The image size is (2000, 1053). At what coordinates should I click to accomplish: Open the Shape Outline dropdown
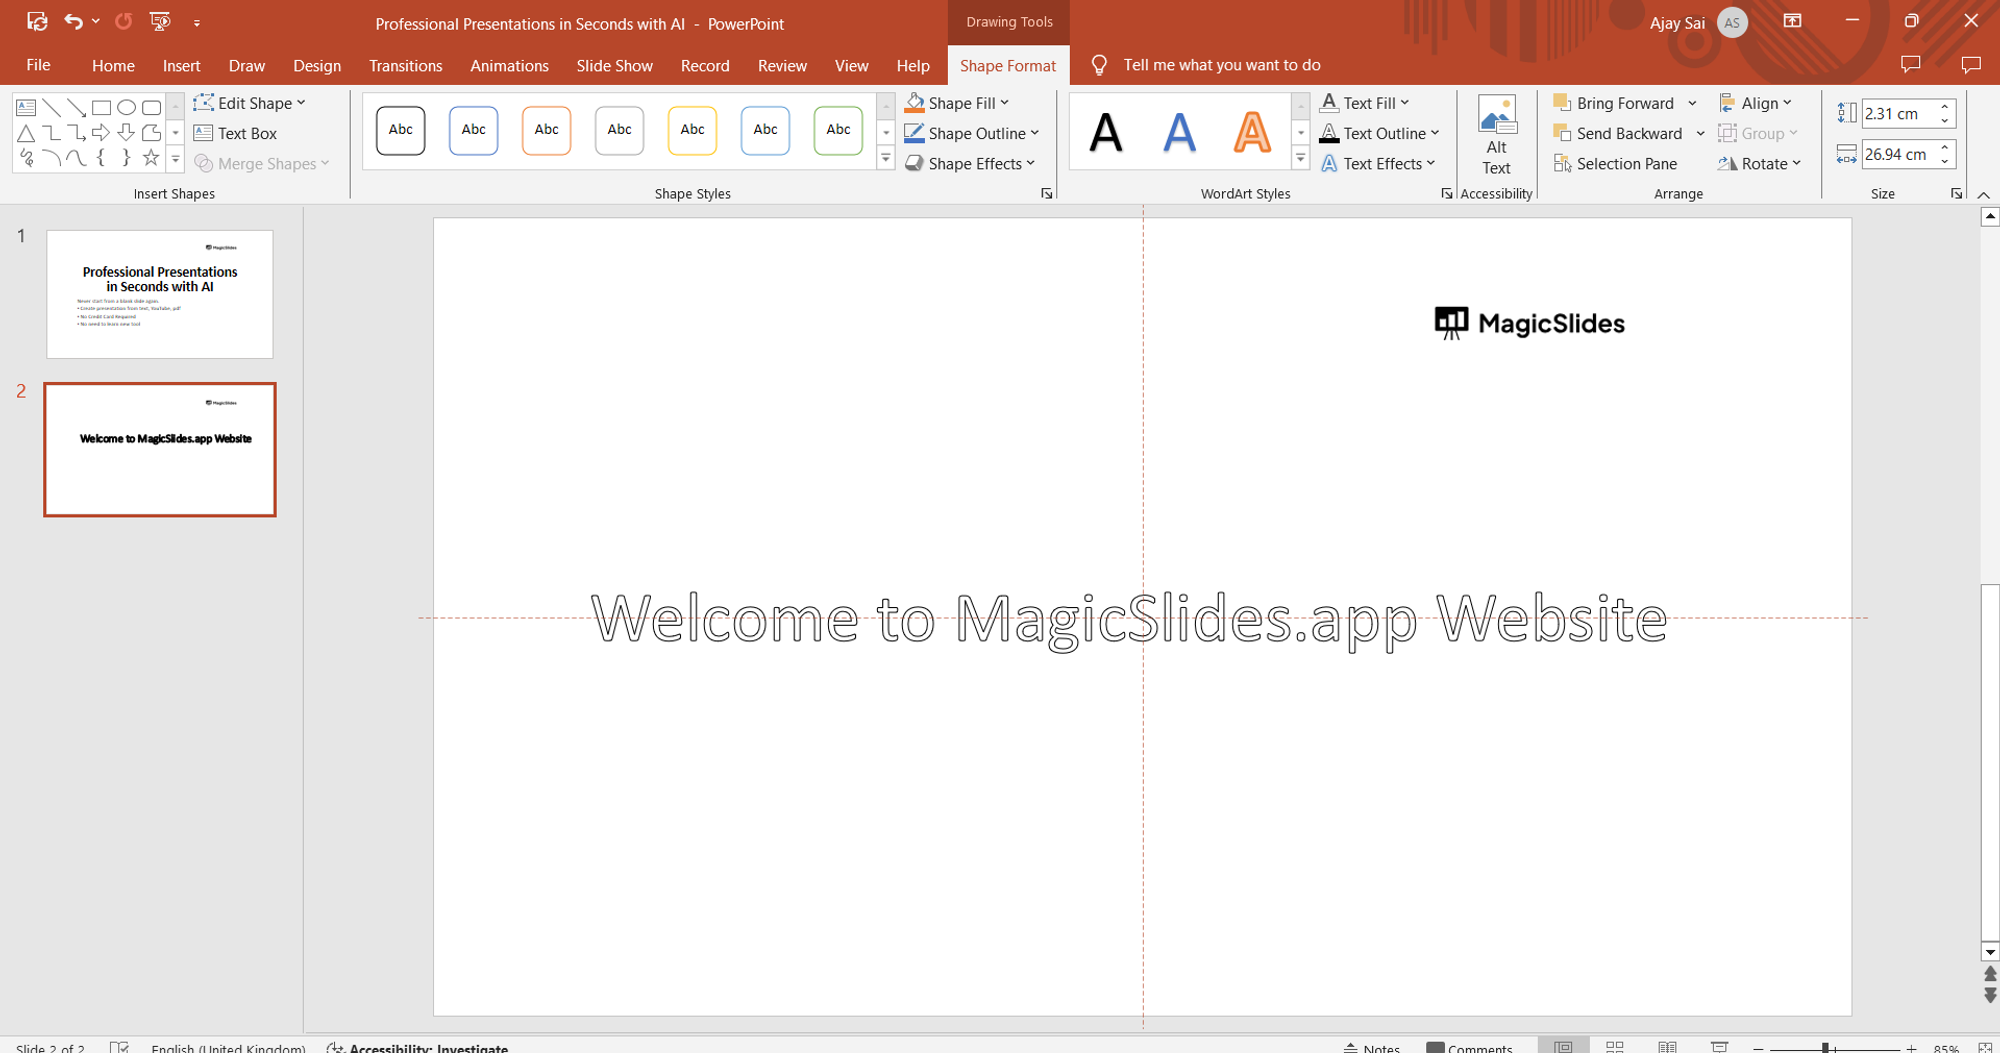972,133
